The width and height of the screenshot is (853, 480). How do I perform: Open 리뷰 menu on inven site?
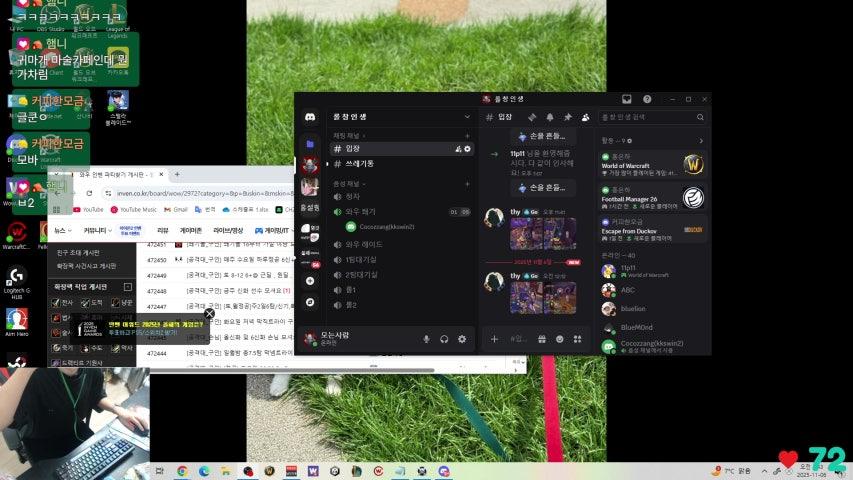(163, 231)
